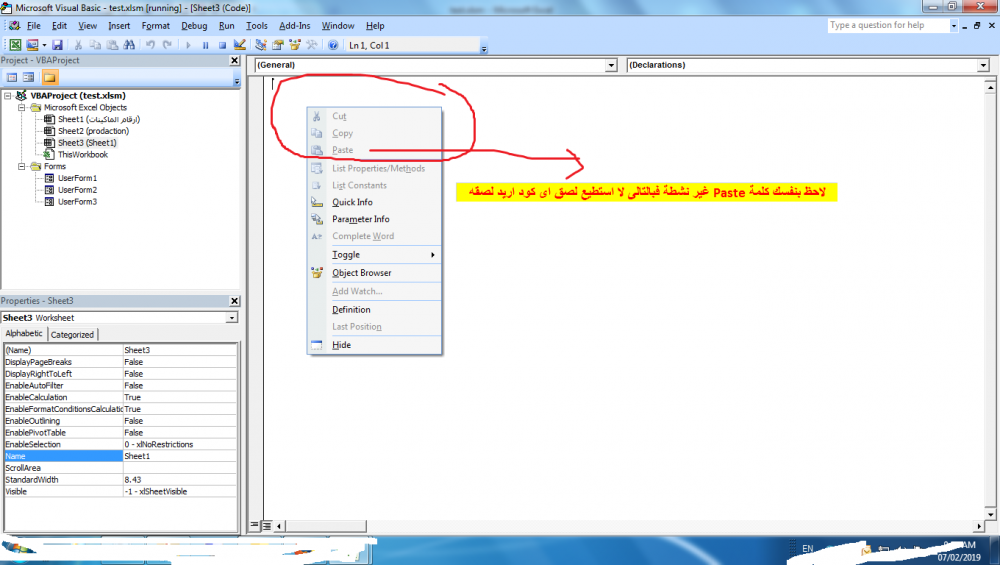Viewport: 1000px width, 565px height.
Task: Select UserForm3 in the Forms folder
Action: [x=77, y=202]
